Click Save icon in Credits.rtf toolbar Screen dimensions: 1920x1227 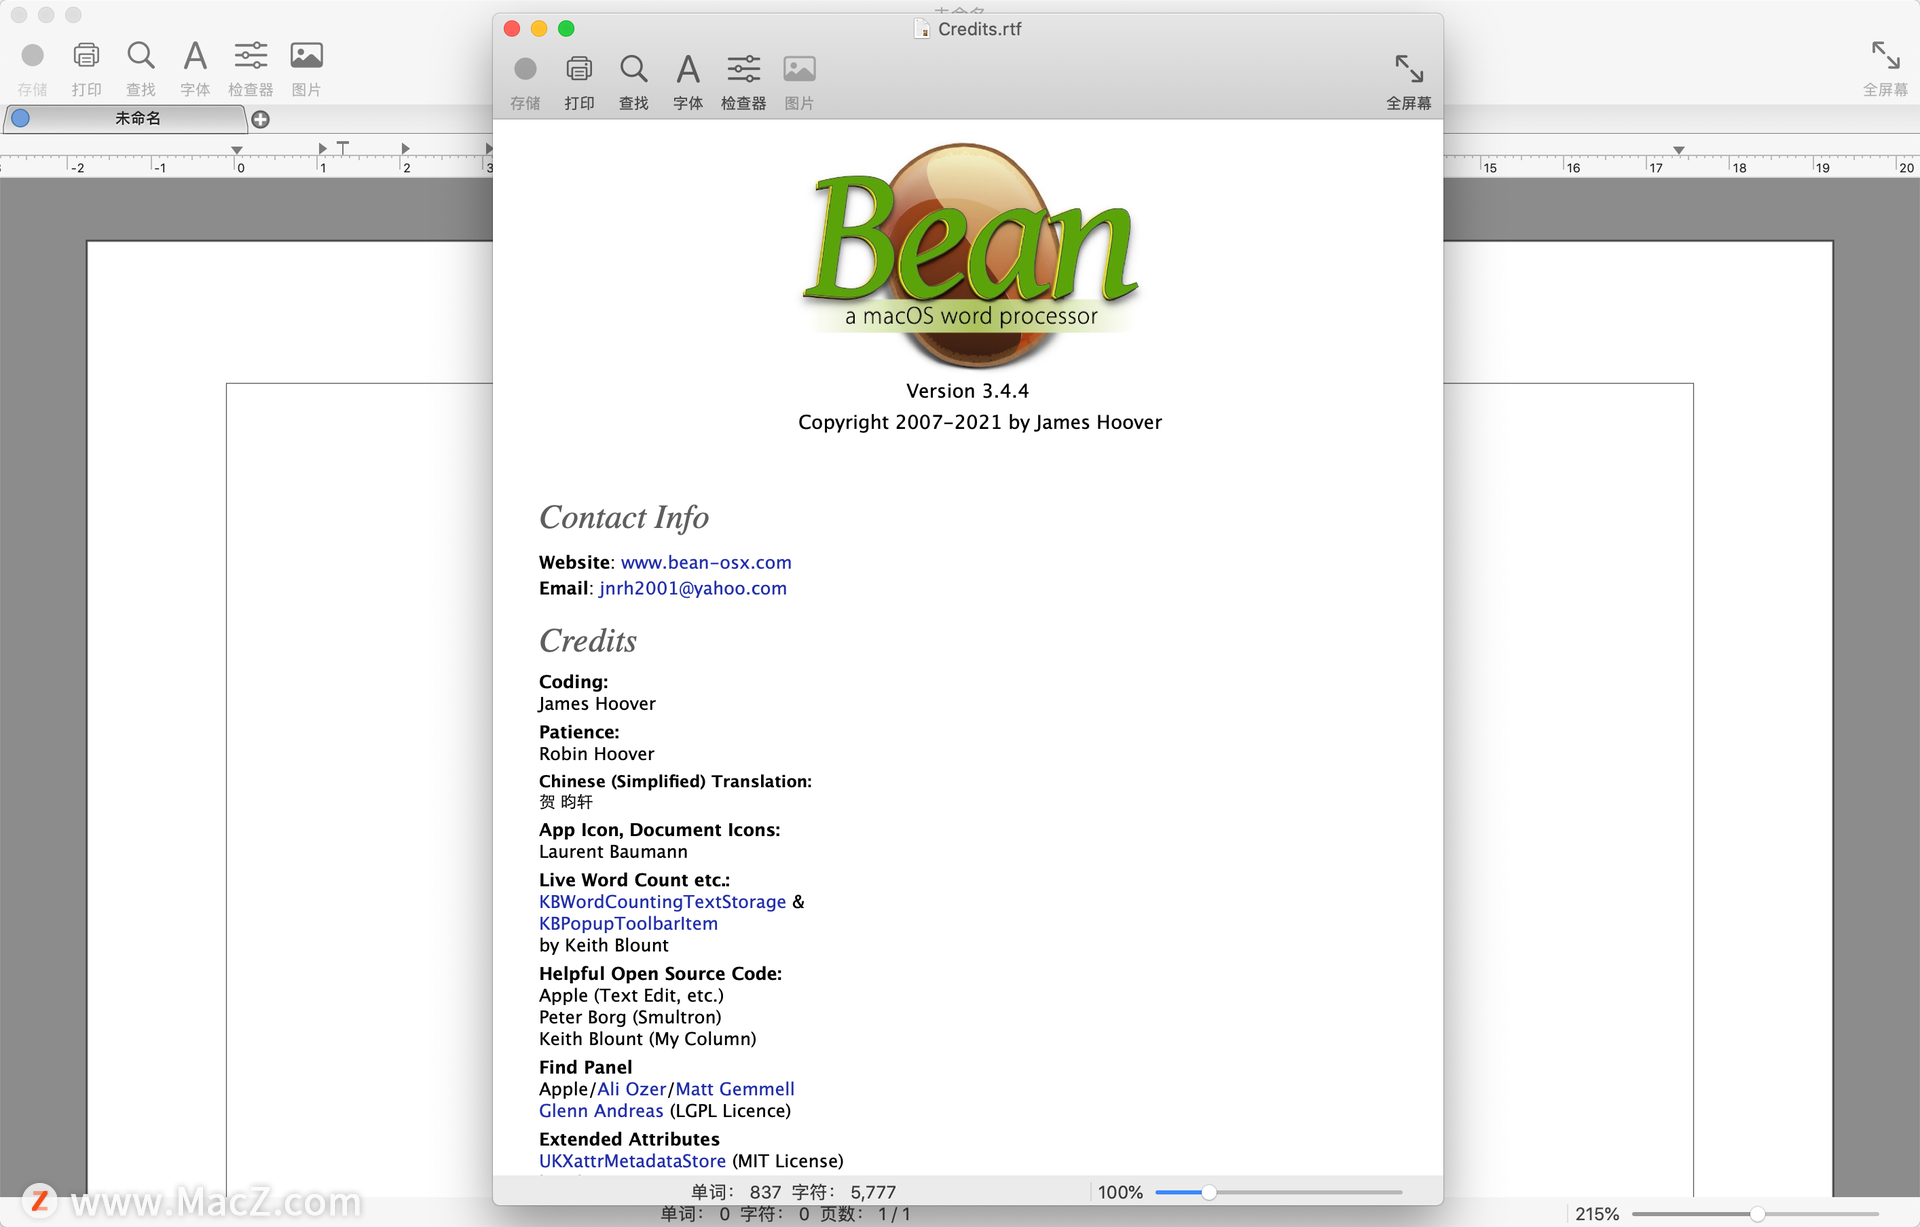pyautogui.click(x=525, y=69)
